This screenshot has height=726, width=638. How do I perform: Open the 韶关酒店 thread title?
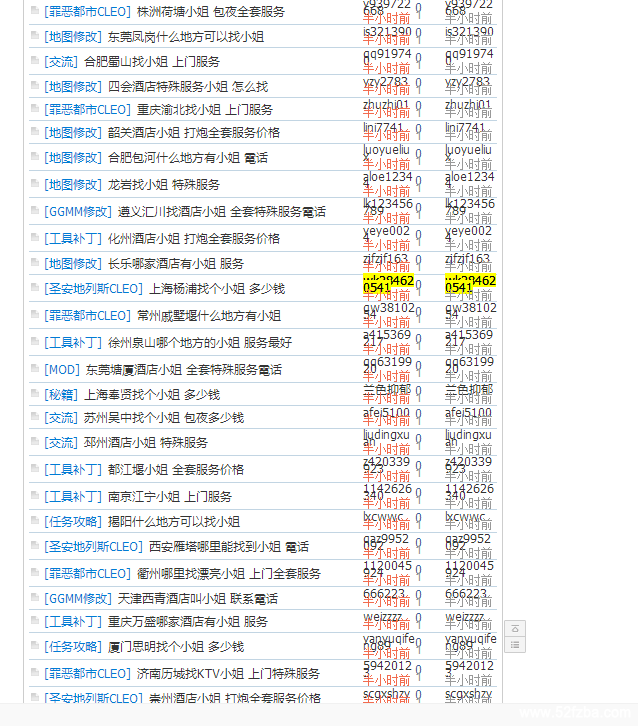tap(194, 133)
